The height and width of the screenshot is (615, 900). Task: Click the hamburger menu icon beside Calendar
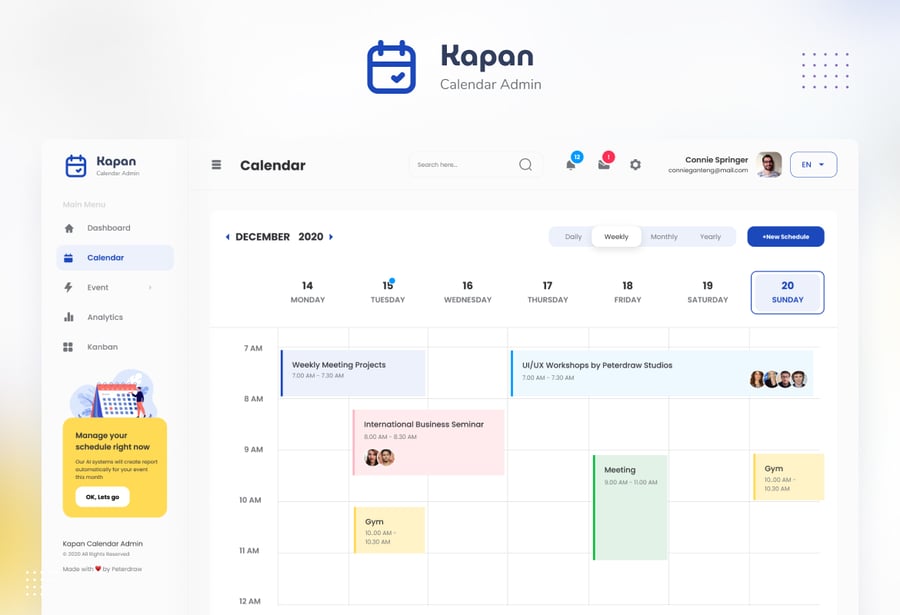[216, 165]
